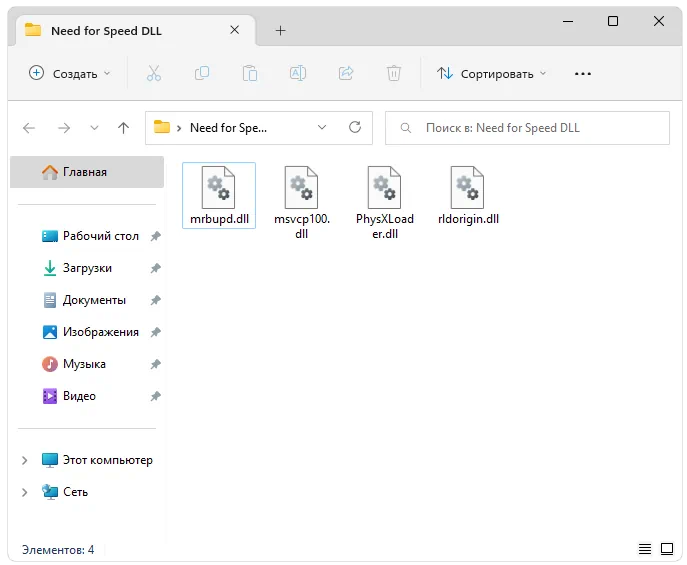Select the rldorigin.dll file
This screenshot has height=565, width=687.
pos(468,195)
